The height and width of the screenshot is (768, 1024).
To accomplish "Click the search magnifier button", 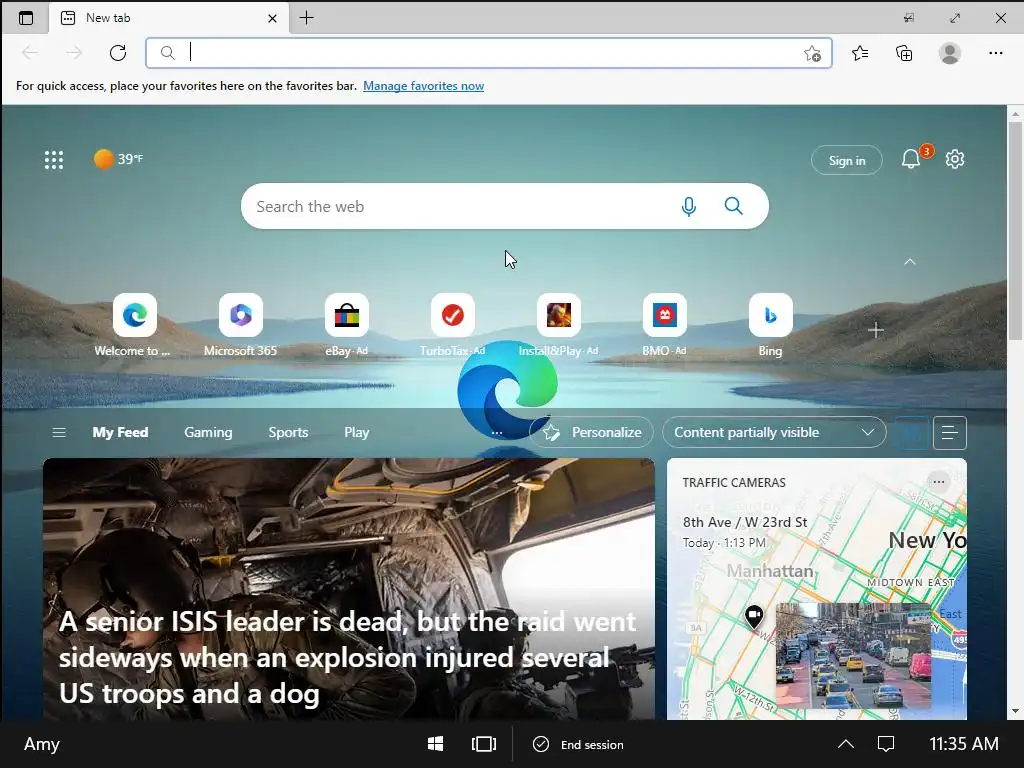I will tap(733, 206).
